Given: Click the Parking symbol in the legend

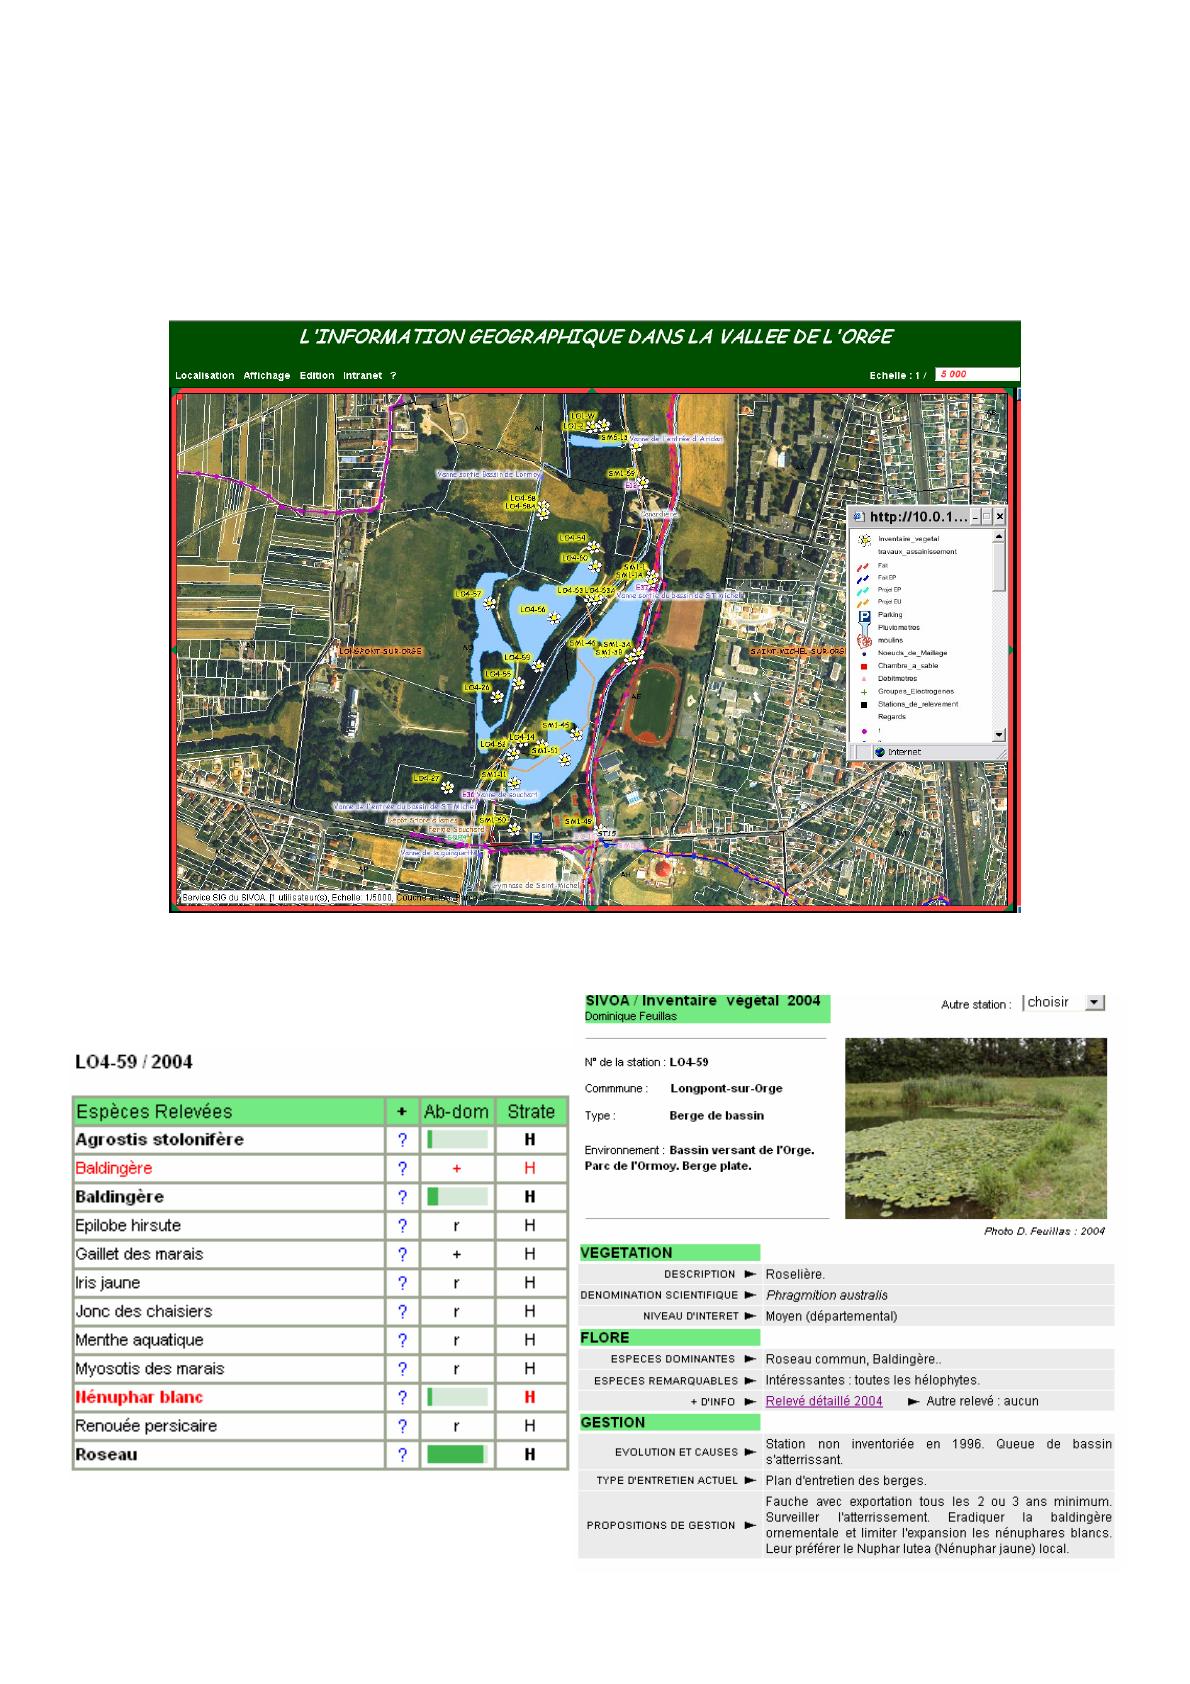Looking at the screenshot, I should (864, 615).
